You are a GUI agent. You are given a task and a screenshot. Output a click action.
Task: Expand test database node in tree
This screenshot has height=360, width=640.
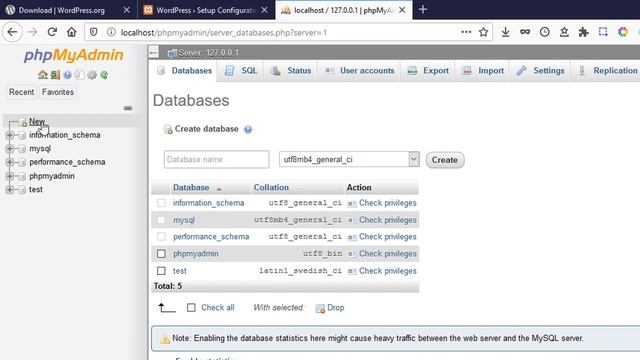(x=10, y=189)
